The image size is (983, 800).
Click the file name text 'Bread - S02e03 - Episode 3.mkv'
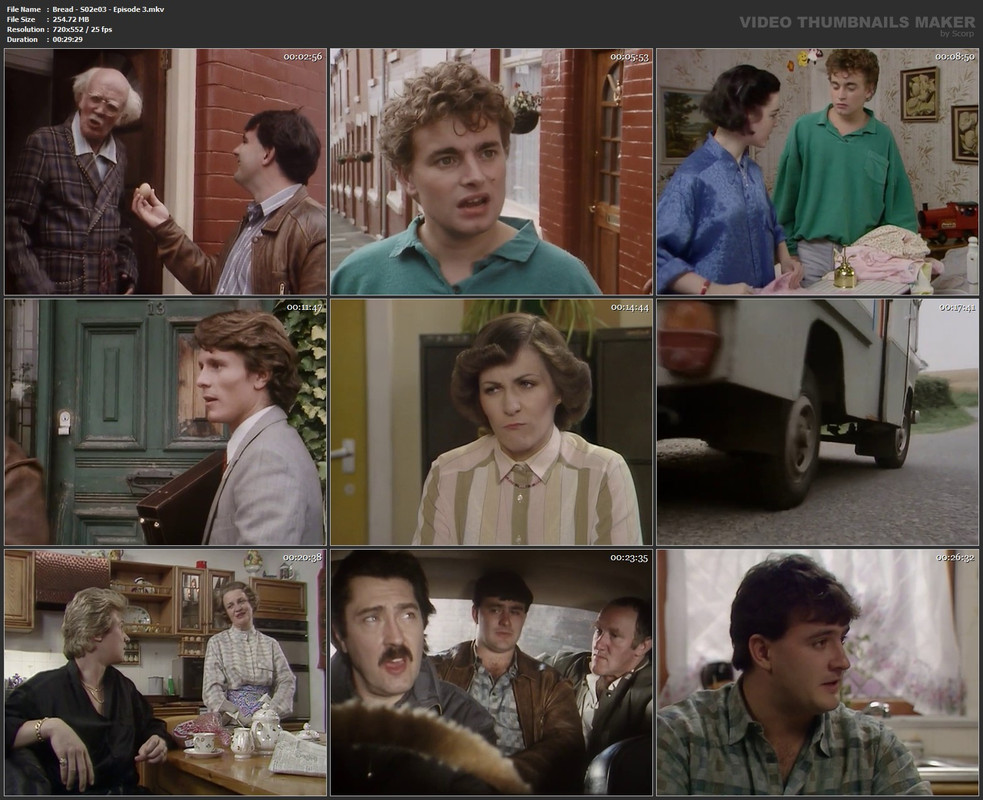108,9
